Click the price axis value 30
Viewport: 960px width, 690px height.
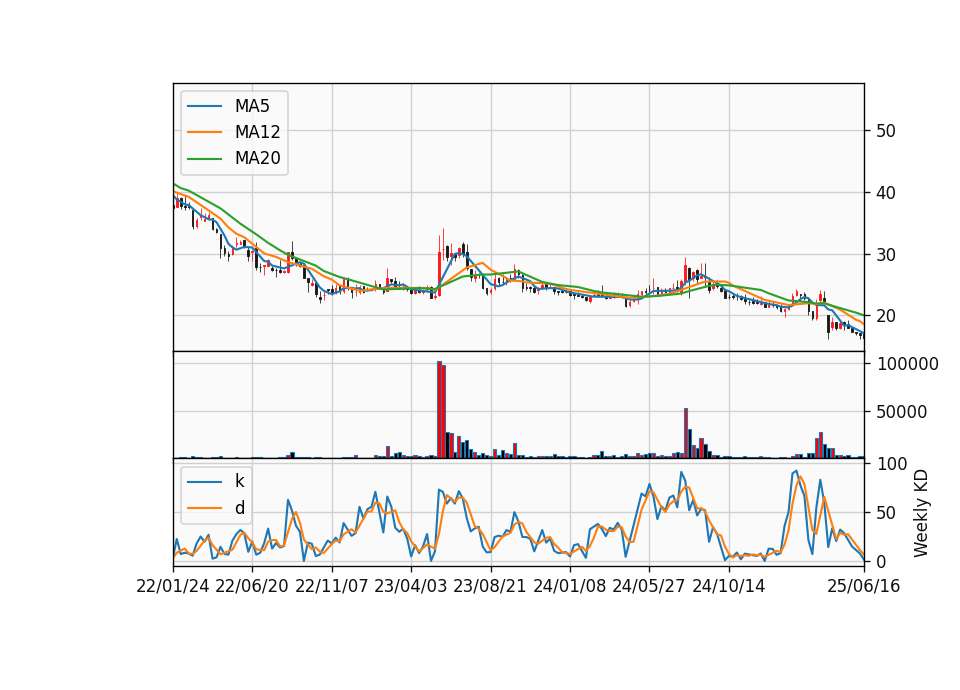(x=886, y=255)
